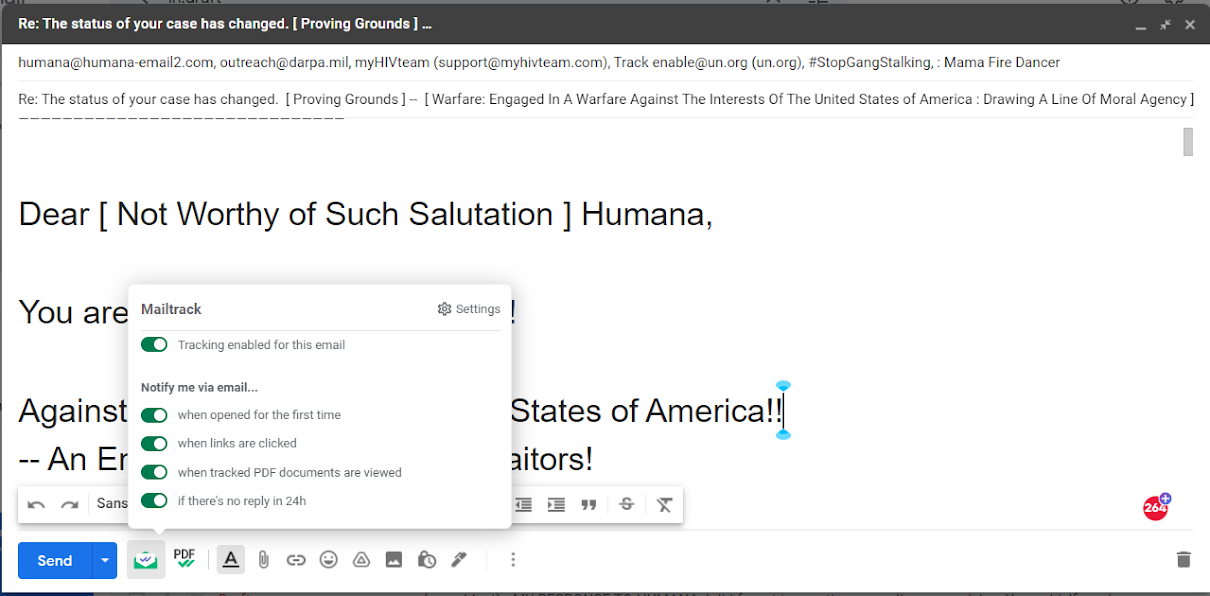Toggle 'when tracked PDF documents are viewed'
This screenshot has width=1210, height=596.
154,472
